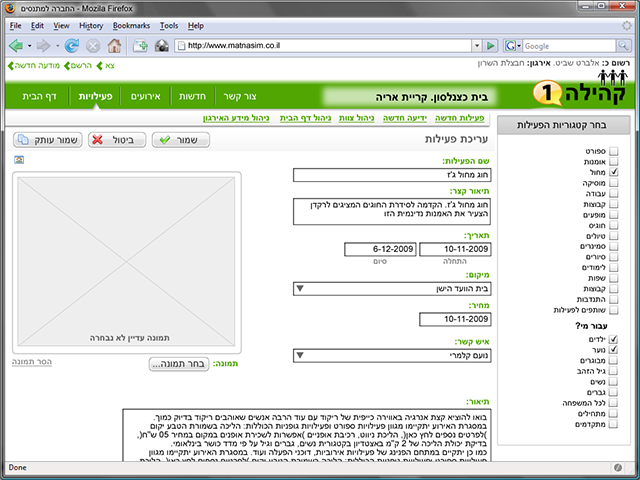This screenshot has height=480, width=640.
Task: Click the long תיאור description text area
Action: coord(307,435)
